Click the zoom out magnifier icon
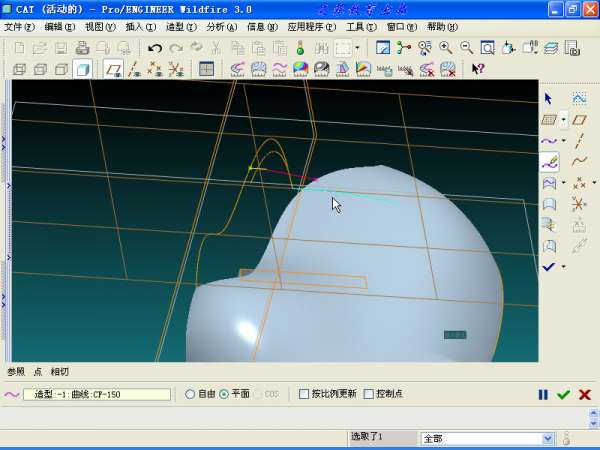 (x=466, y=48)
